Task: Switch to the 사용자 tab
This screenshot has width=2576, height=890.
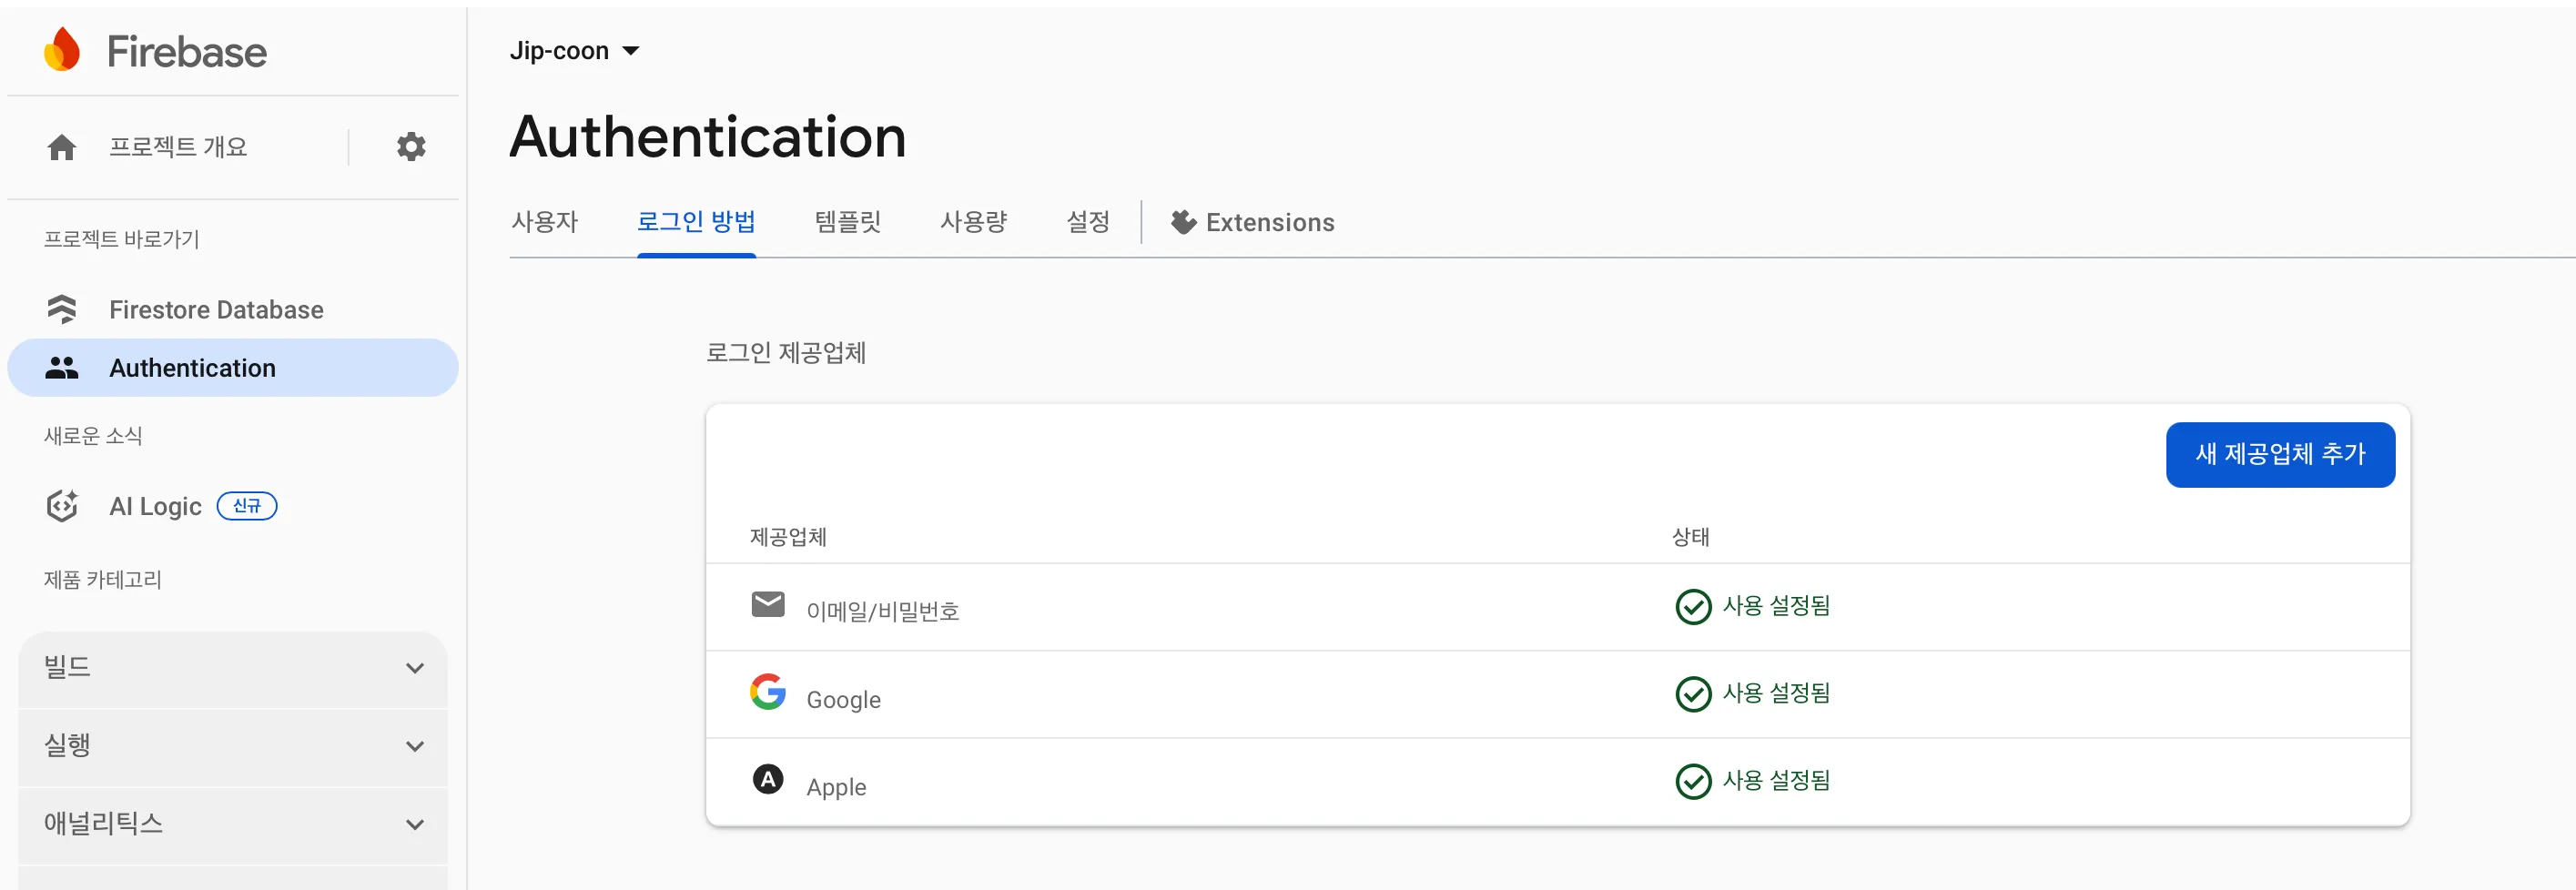Action: click(545, 222)
